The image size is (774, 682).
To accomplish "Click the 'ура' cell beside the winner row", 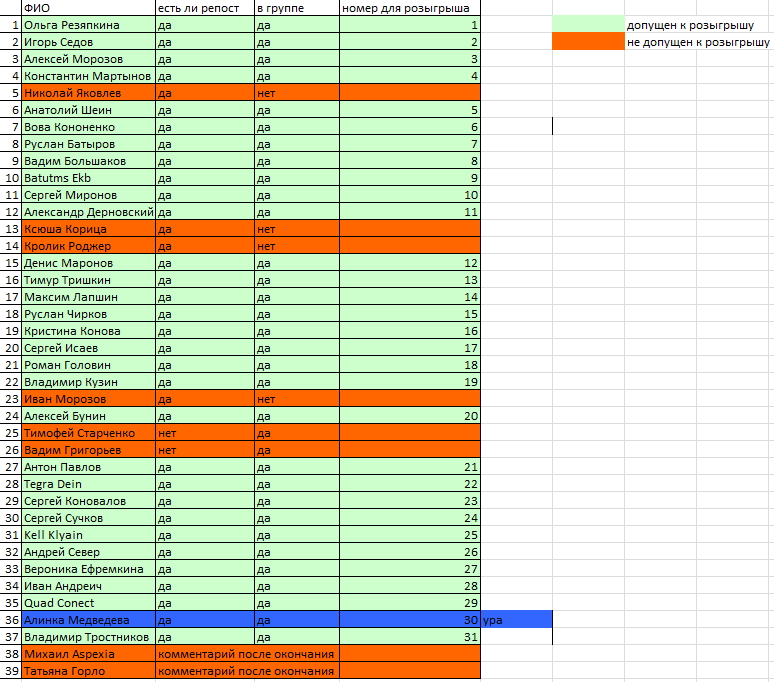I will pyautogui.click(x=516, y=620).
